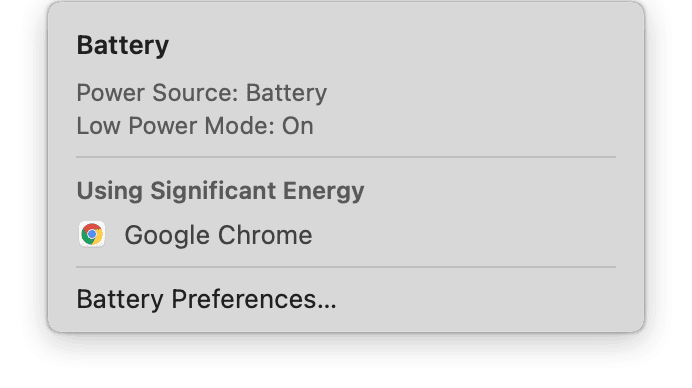Click the word Preferences in bottom item

click(244, 299)
